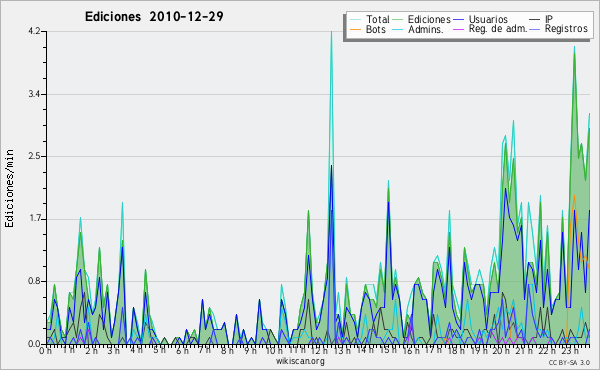Click the 2.5 y-axis value
This screenshot has width=600, height=370.
coord(34,156)
